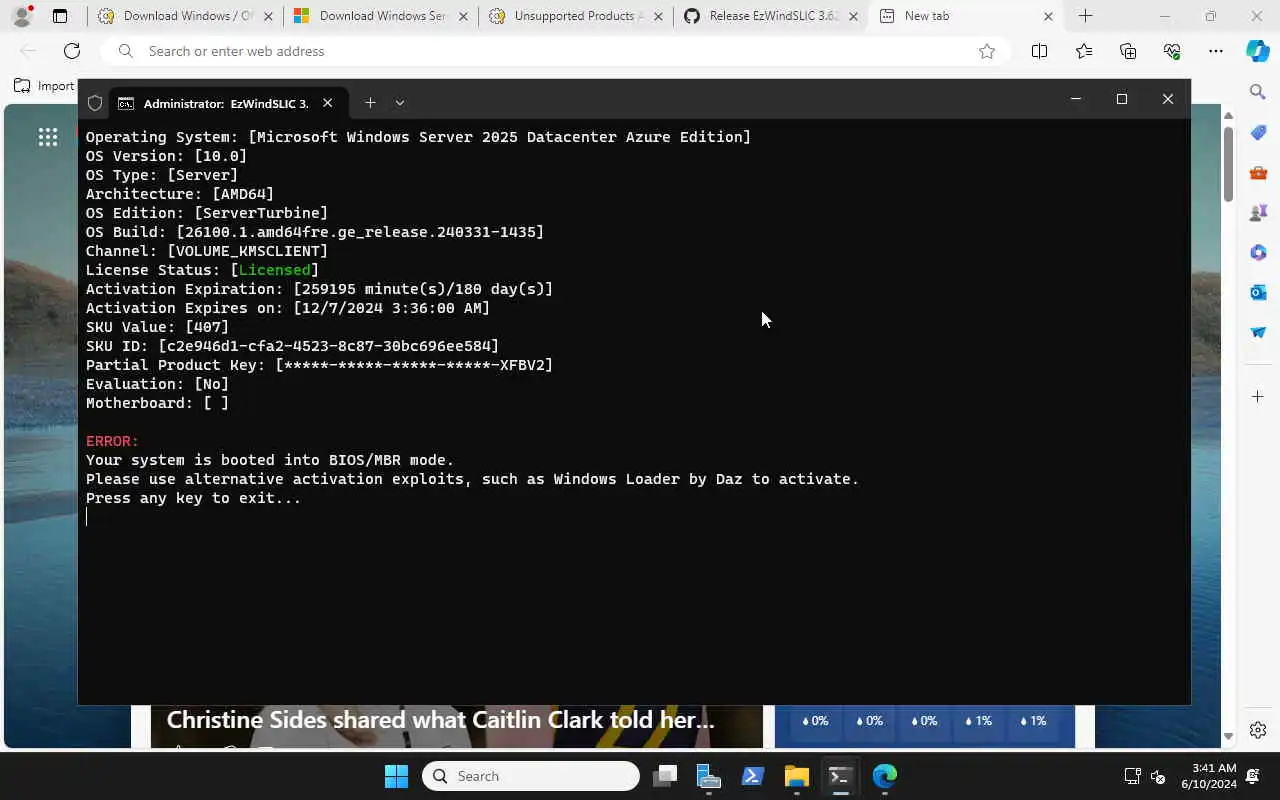
Task: Open the Collections icon in Edge
Action: [1128, 51]
